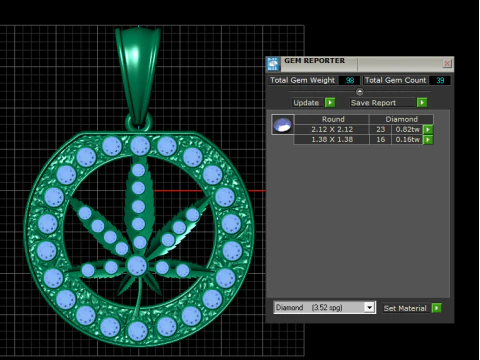Screen dimensions: 480x360
Task: Click the Total Gem Weight label
Action: (x=302, y=80)
